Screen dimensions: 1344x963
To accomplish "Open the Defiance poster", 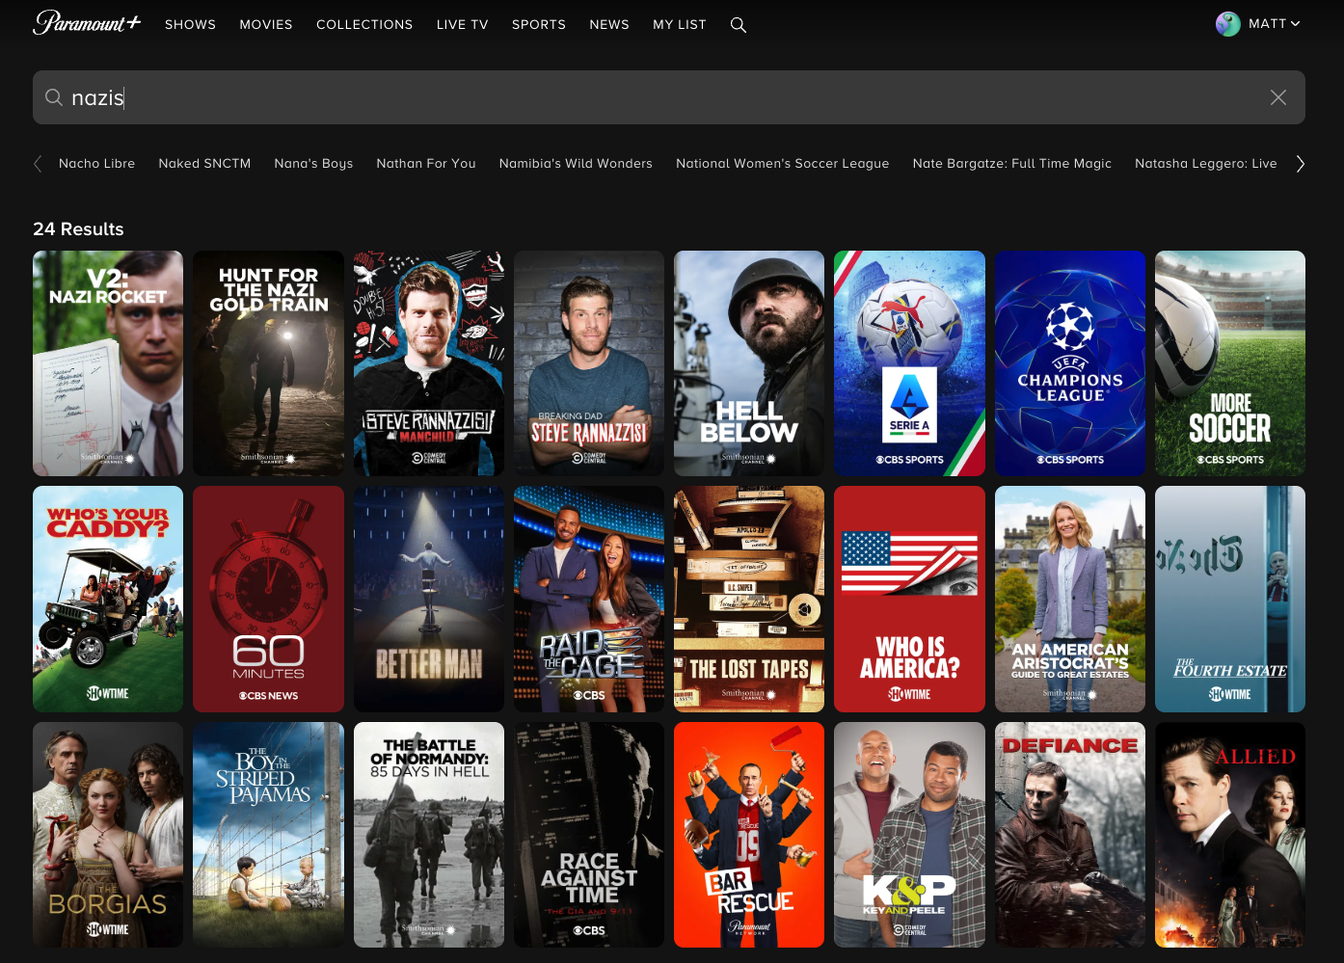I will (1070, 835).
